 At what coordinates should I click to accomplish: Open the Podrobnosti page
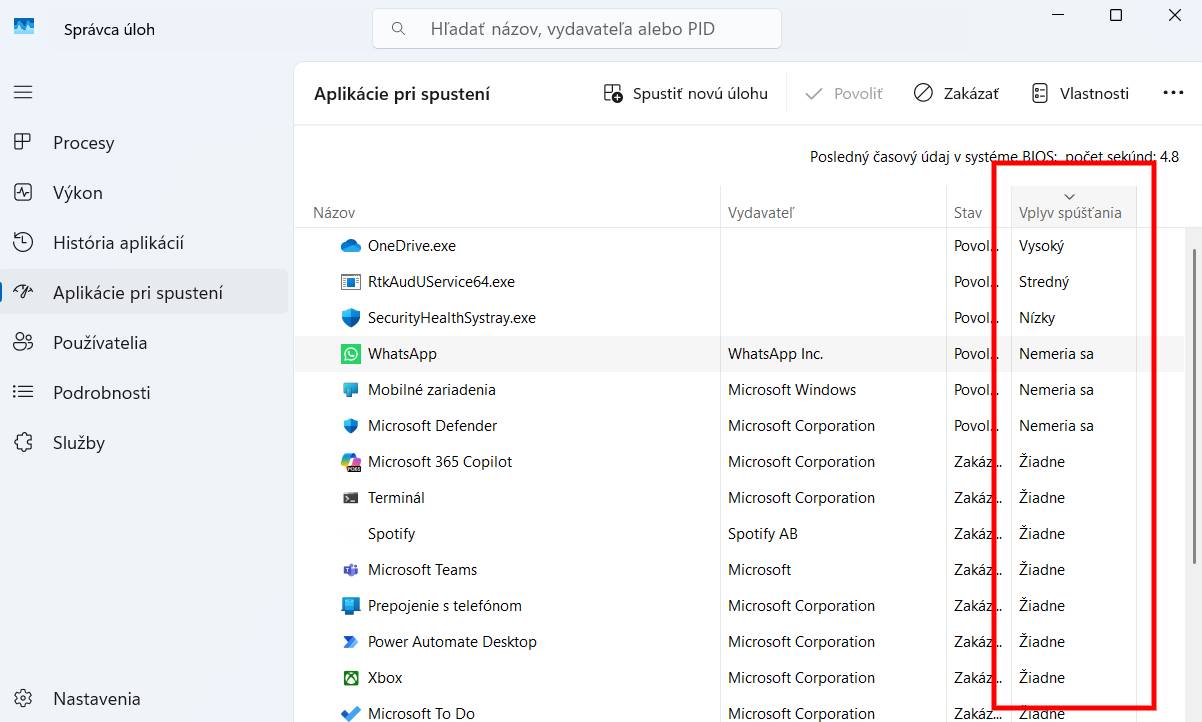[x=145, y=392]
